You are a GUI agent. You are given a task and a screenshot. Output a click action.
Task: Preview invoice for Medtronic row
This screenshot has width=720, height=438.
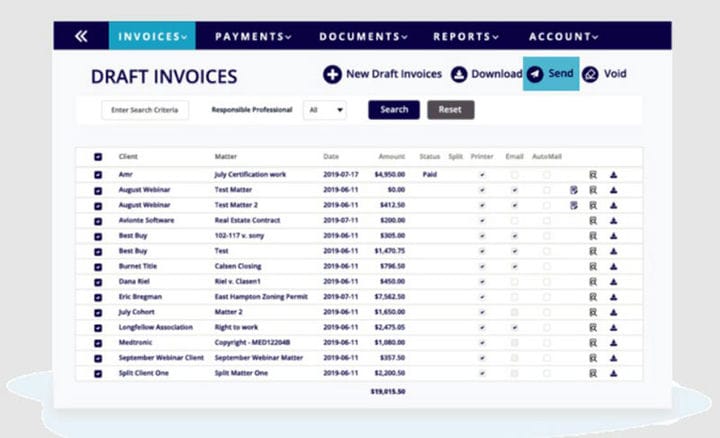point(593,343)
